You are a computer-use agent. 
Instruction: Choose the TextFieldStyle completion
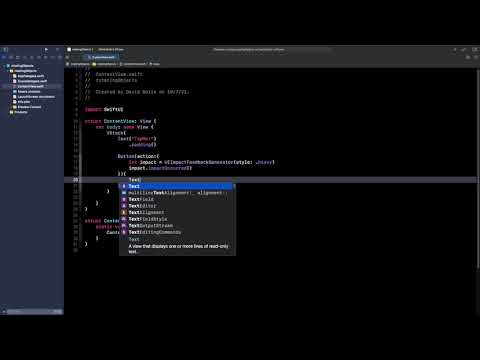(x=176, y=219)
